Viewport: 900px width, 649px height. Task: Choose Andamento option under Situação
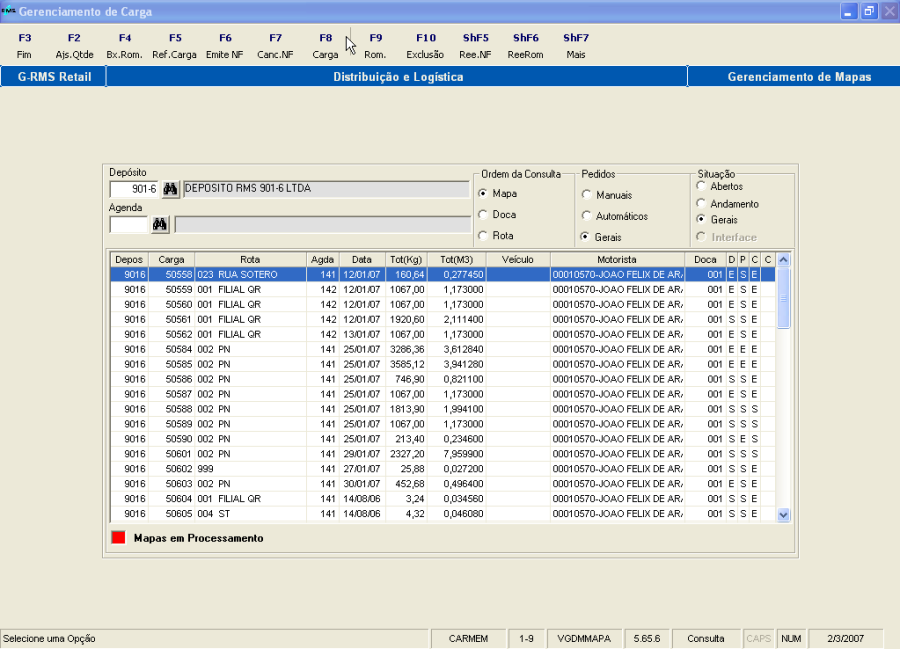coord(701,204)
